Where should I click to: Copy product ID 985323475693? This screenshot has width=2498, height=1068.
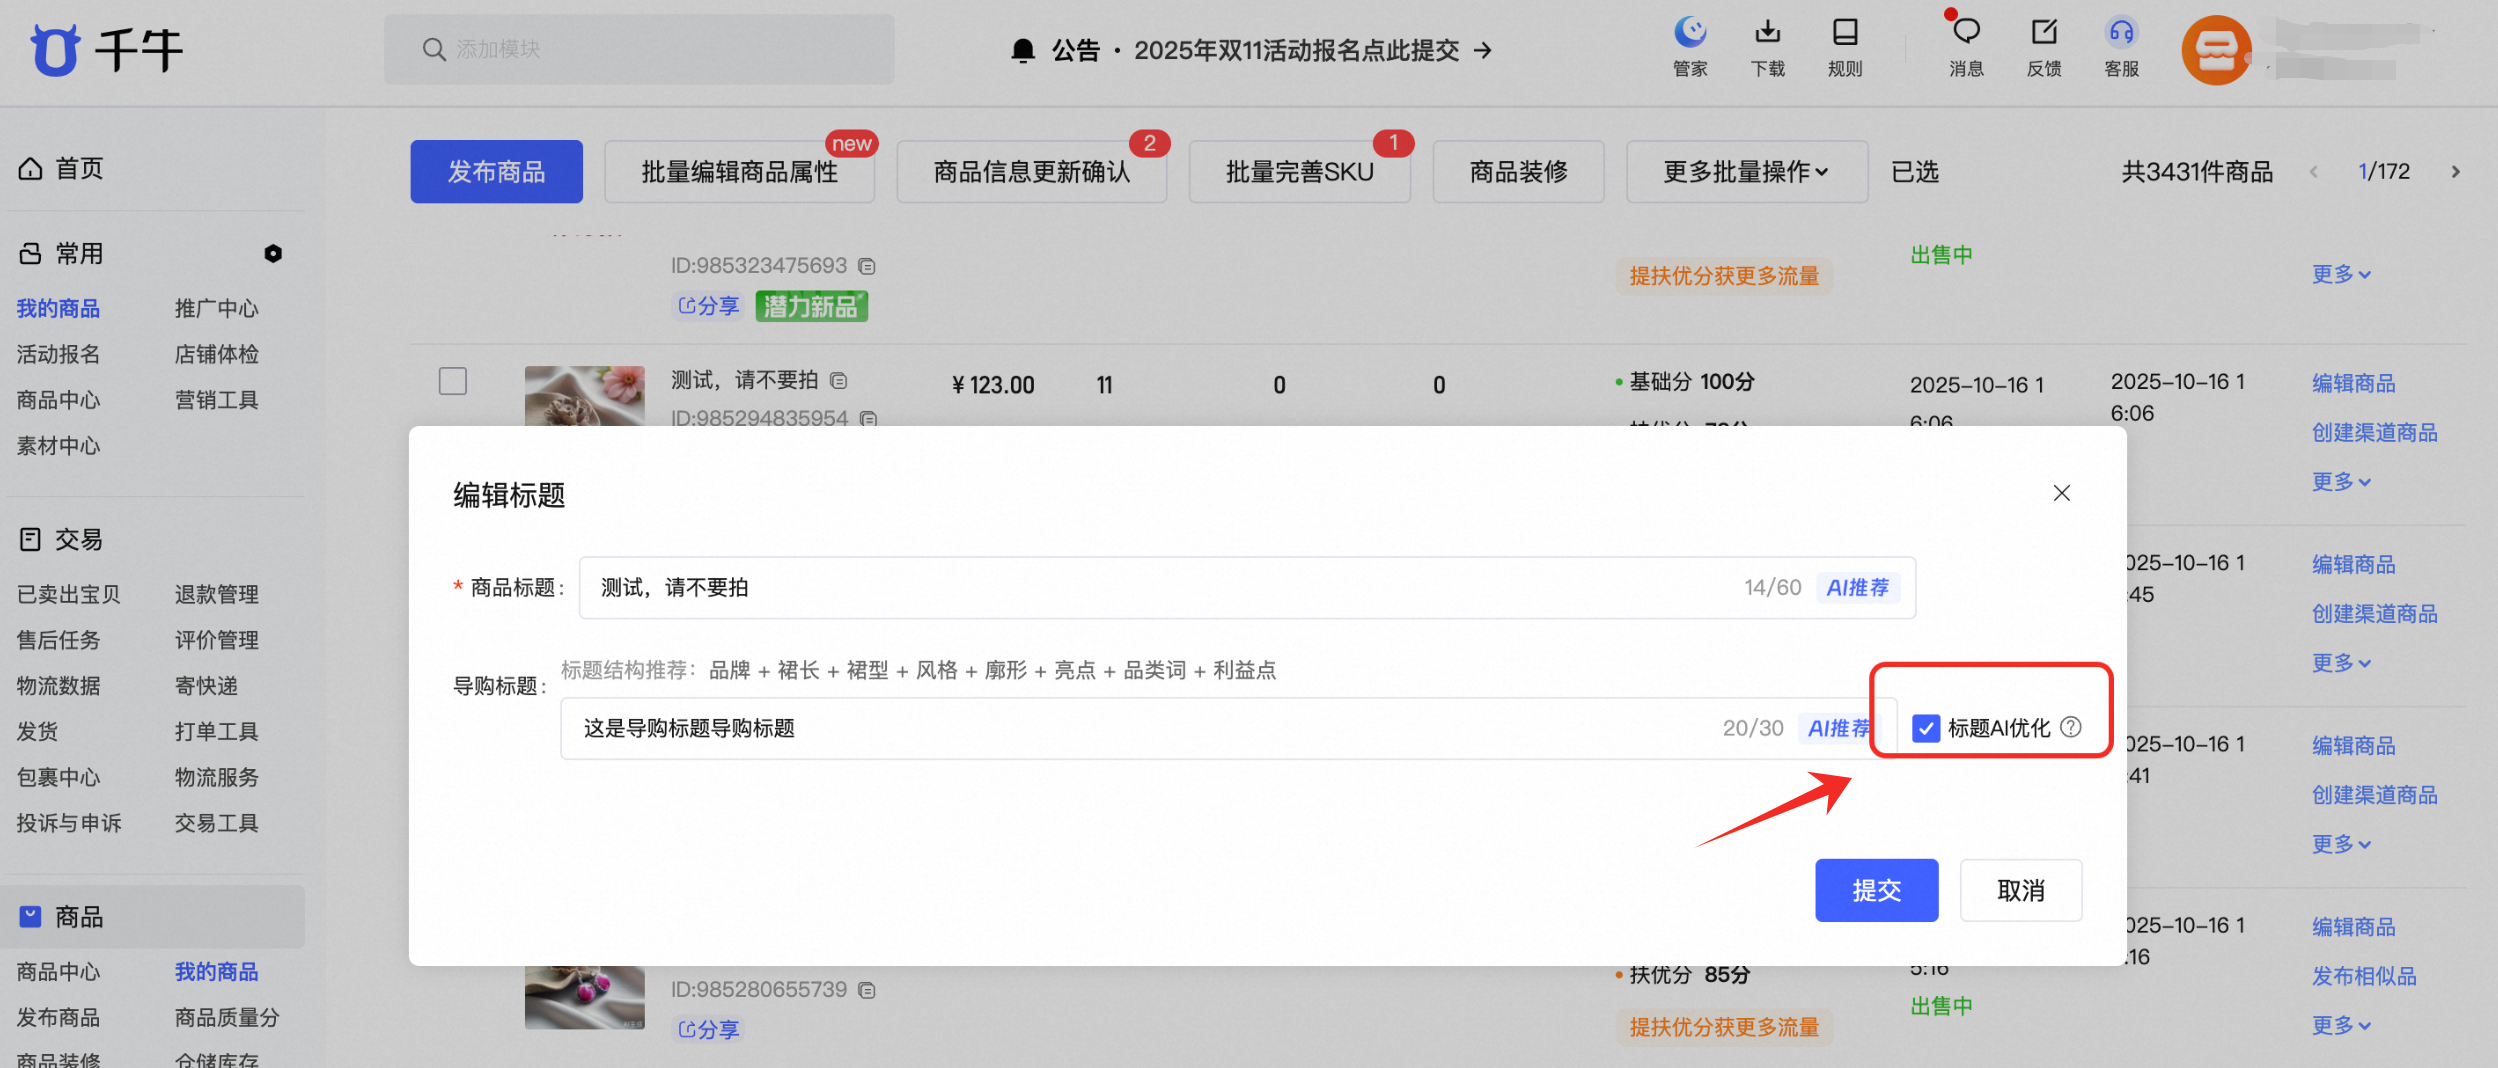[x=867, y=266]
